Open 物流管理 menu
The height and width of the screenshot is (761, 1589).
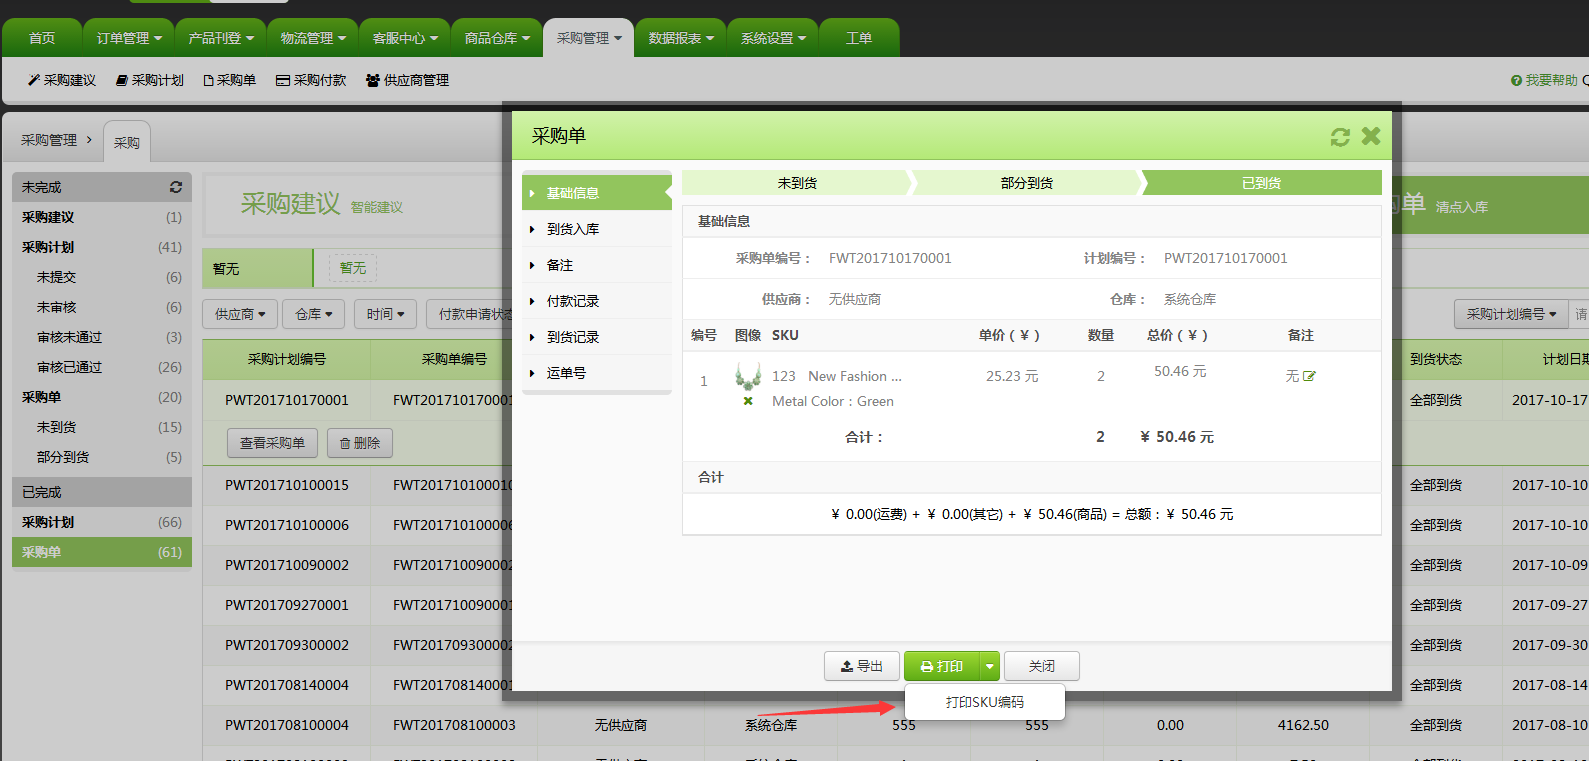[313, 38]
